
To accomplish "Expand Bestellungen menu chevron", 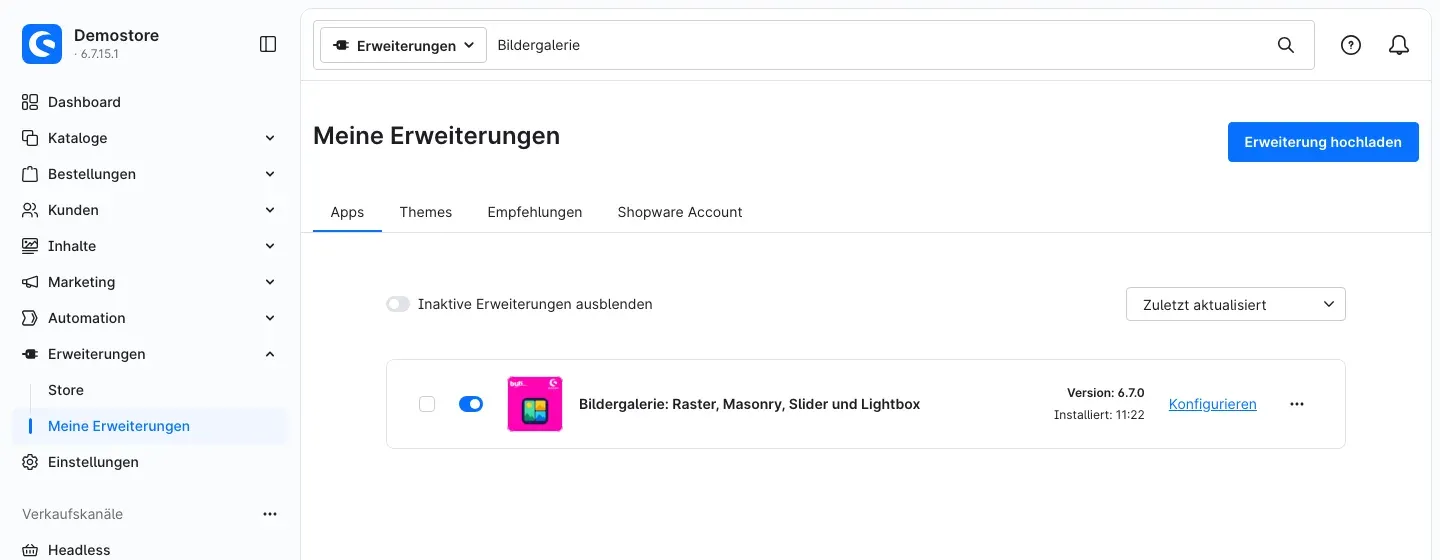I will click(270, 174).
